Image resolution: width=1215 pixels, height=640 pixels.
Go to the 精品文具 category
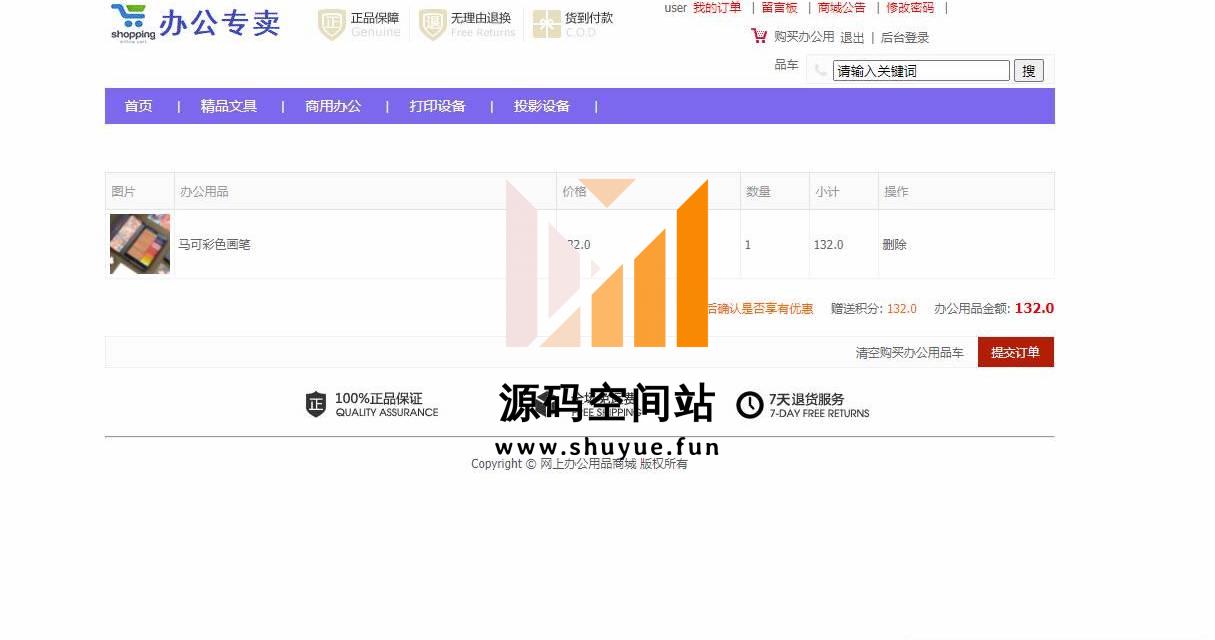pyautogui.click(x=228, y=106)
